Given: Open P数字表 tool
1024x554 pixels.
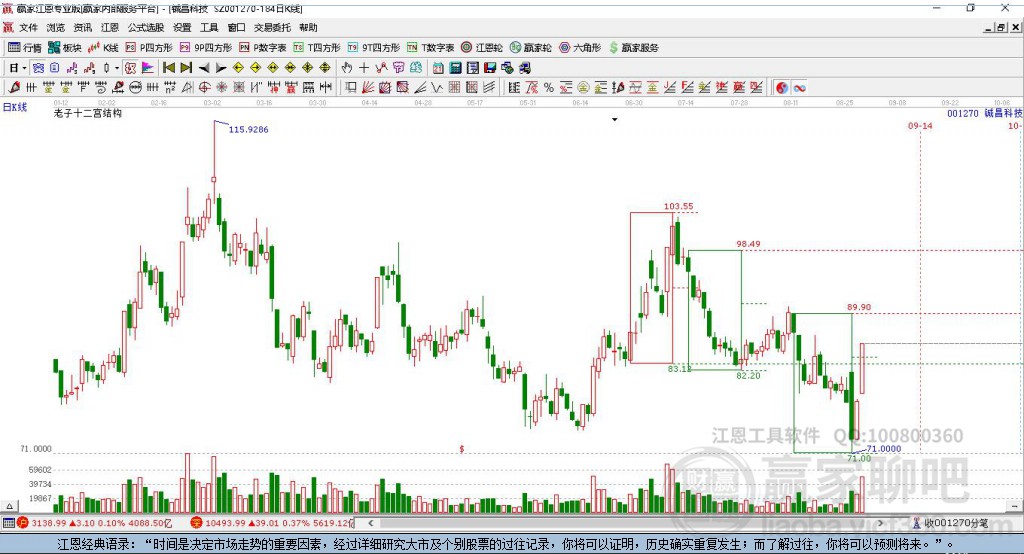Looking at the screenshot, I should (263, 48).
